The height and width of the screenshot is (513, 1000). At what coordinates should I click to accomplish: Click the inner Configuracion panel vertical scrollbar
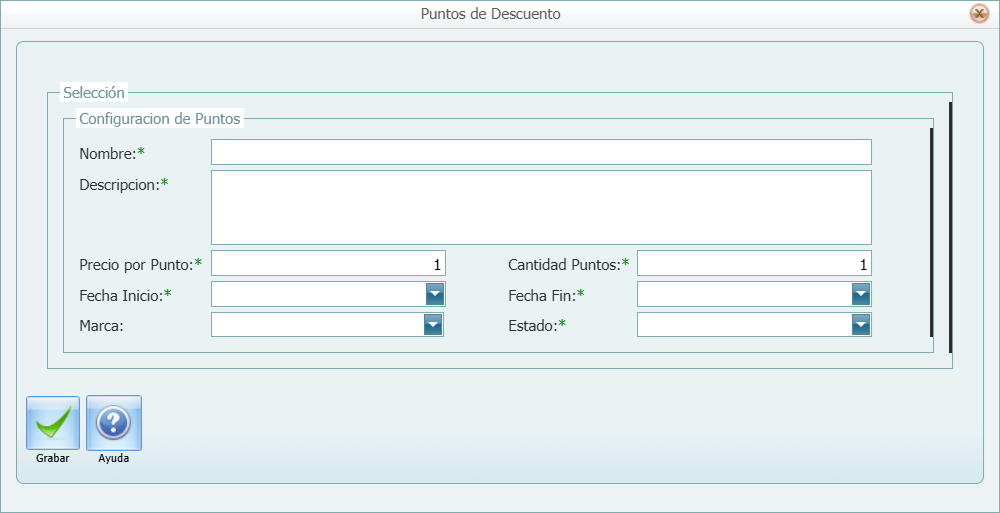[931, 231]
